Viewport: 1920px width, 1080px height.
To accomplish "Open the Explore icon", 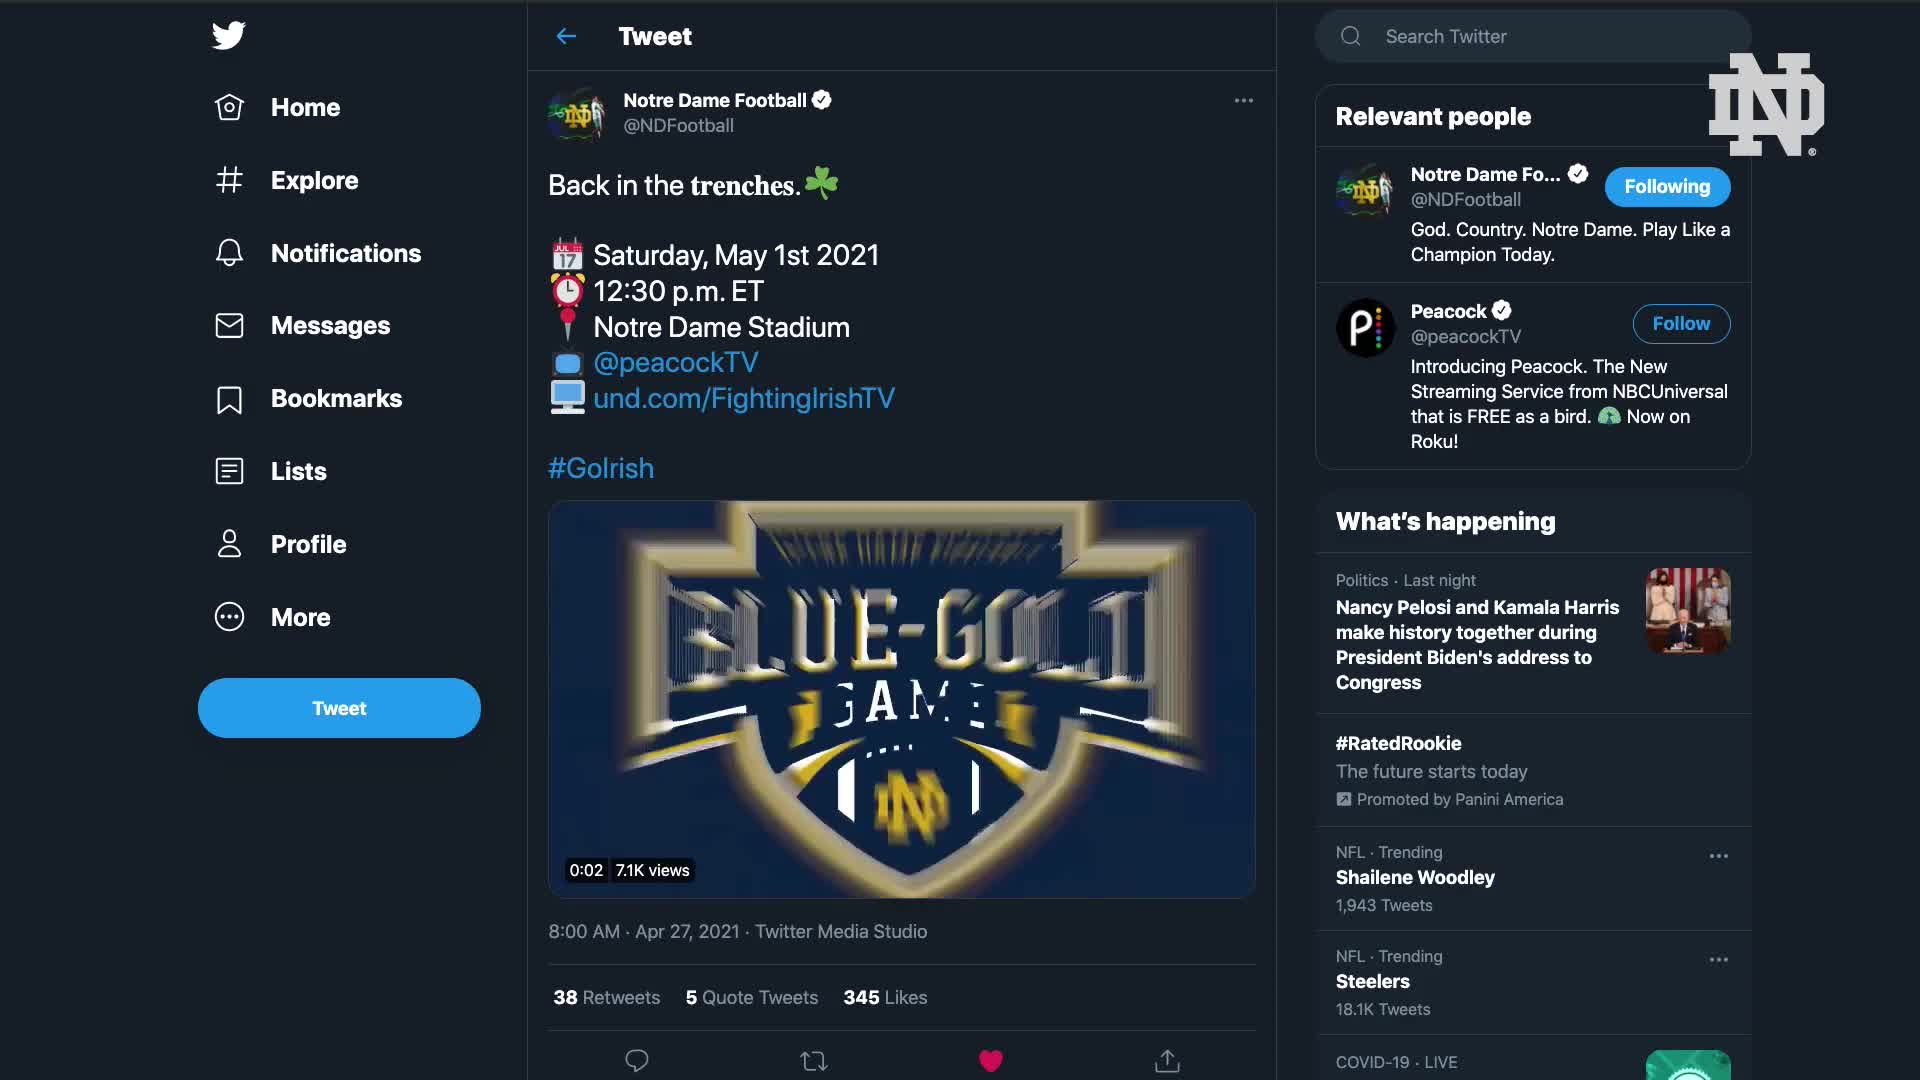I will coord(227,179).
